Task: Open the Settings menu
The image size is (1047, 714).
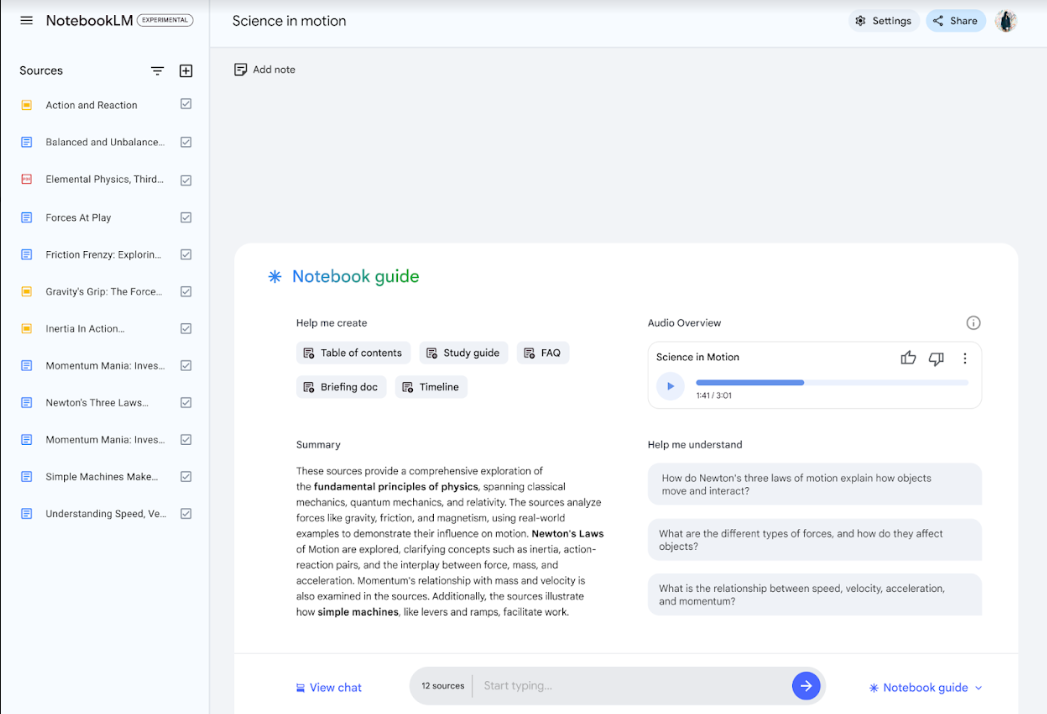Action: coord(883,20)
